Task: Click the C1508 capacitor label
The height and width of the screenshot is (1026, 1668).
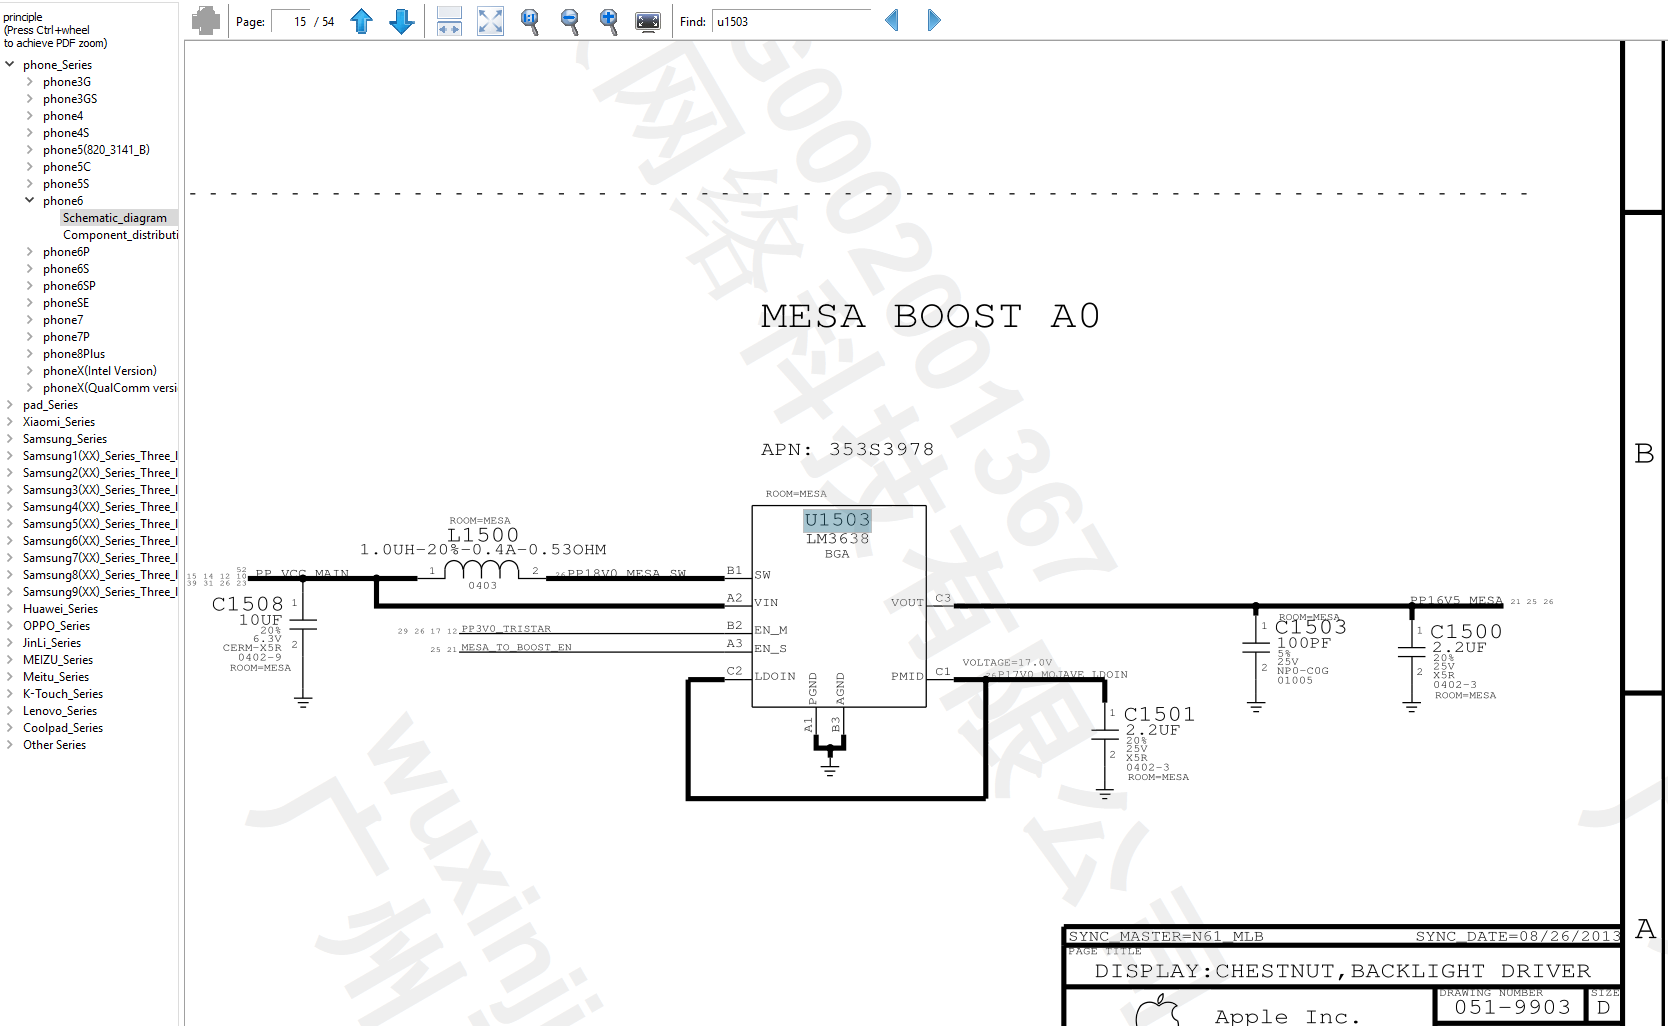Action: (248, 604)
